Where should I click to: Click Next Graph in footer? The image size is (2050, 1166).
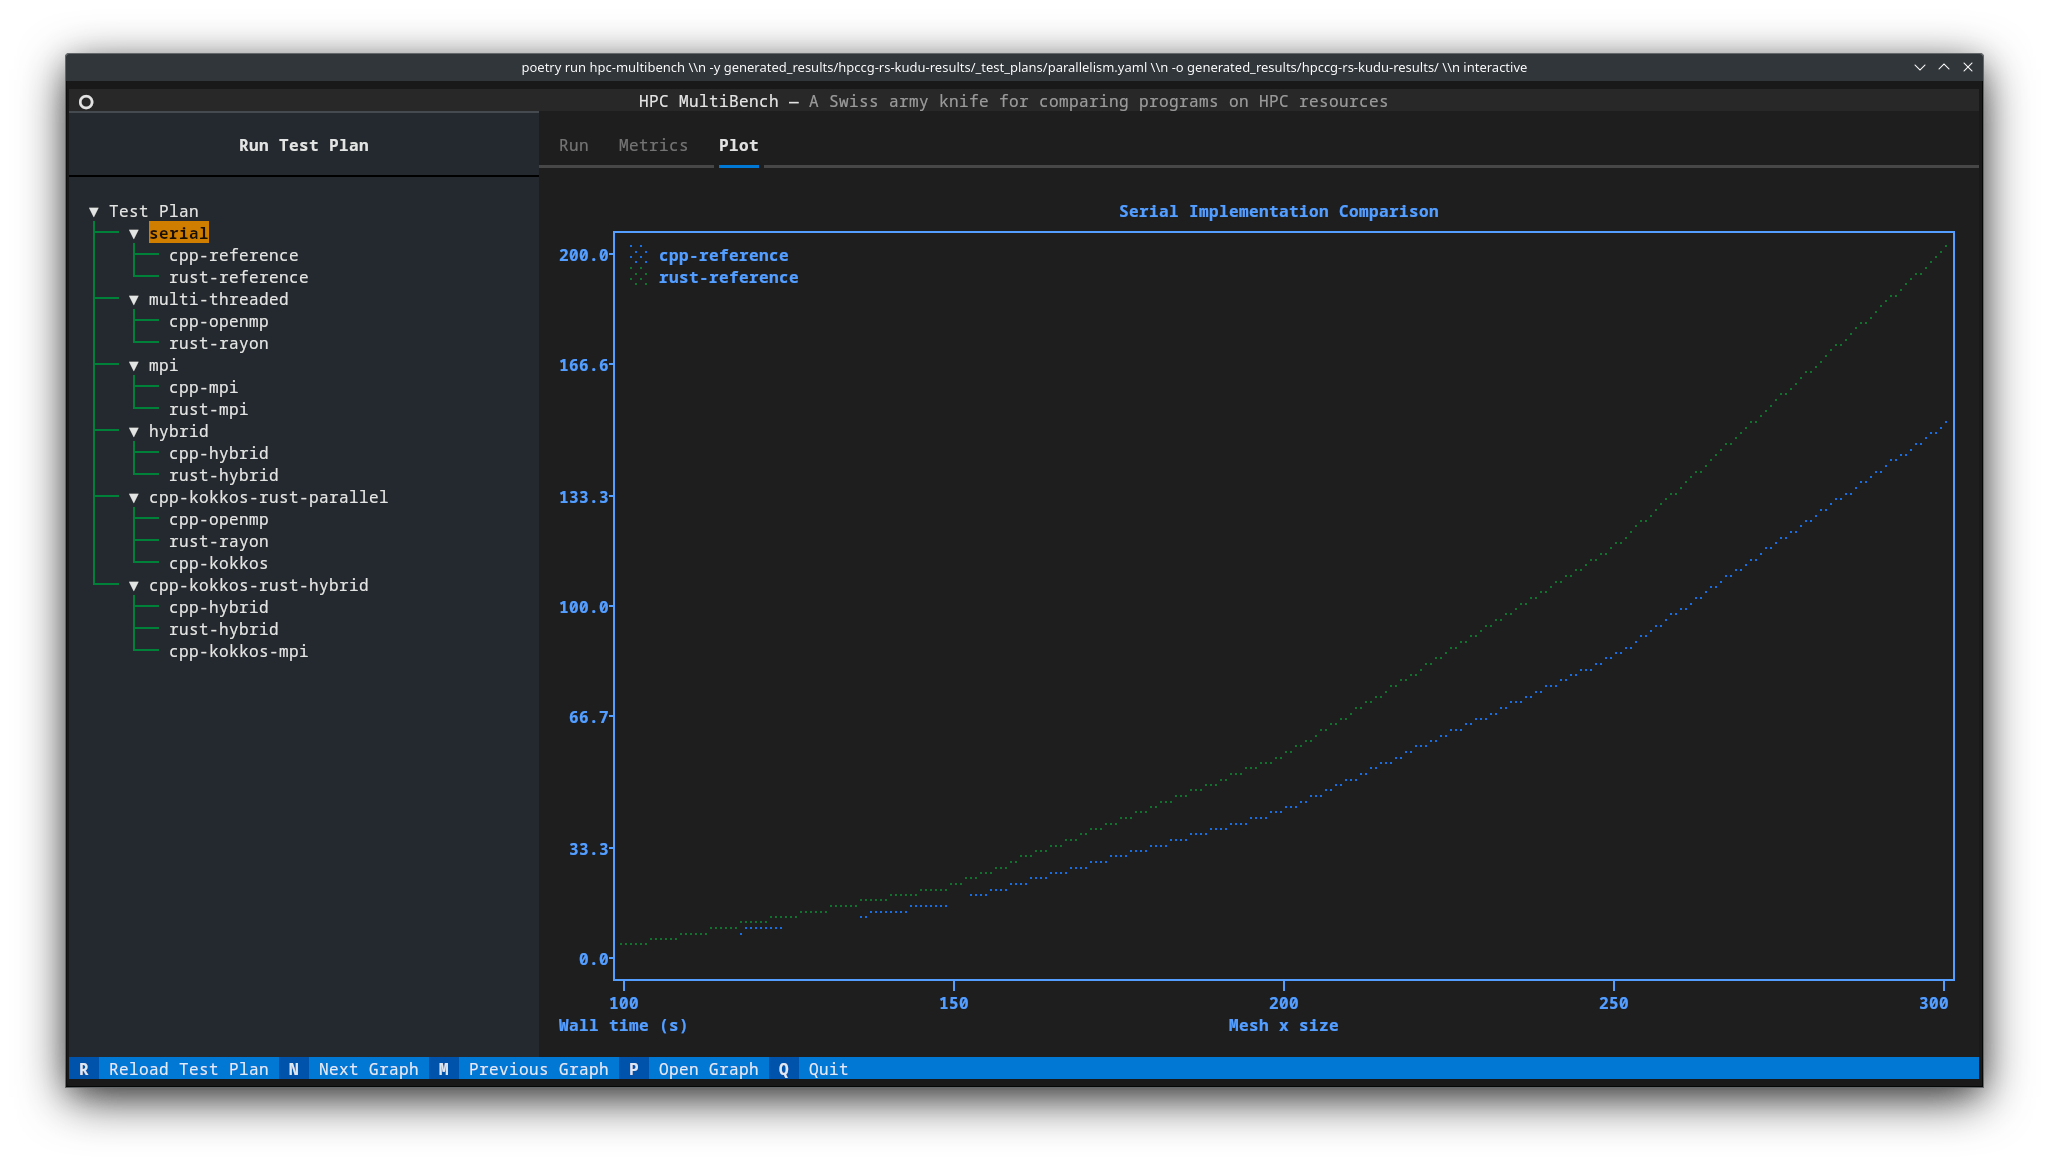pyautogui.click(x=369, y=1070)
